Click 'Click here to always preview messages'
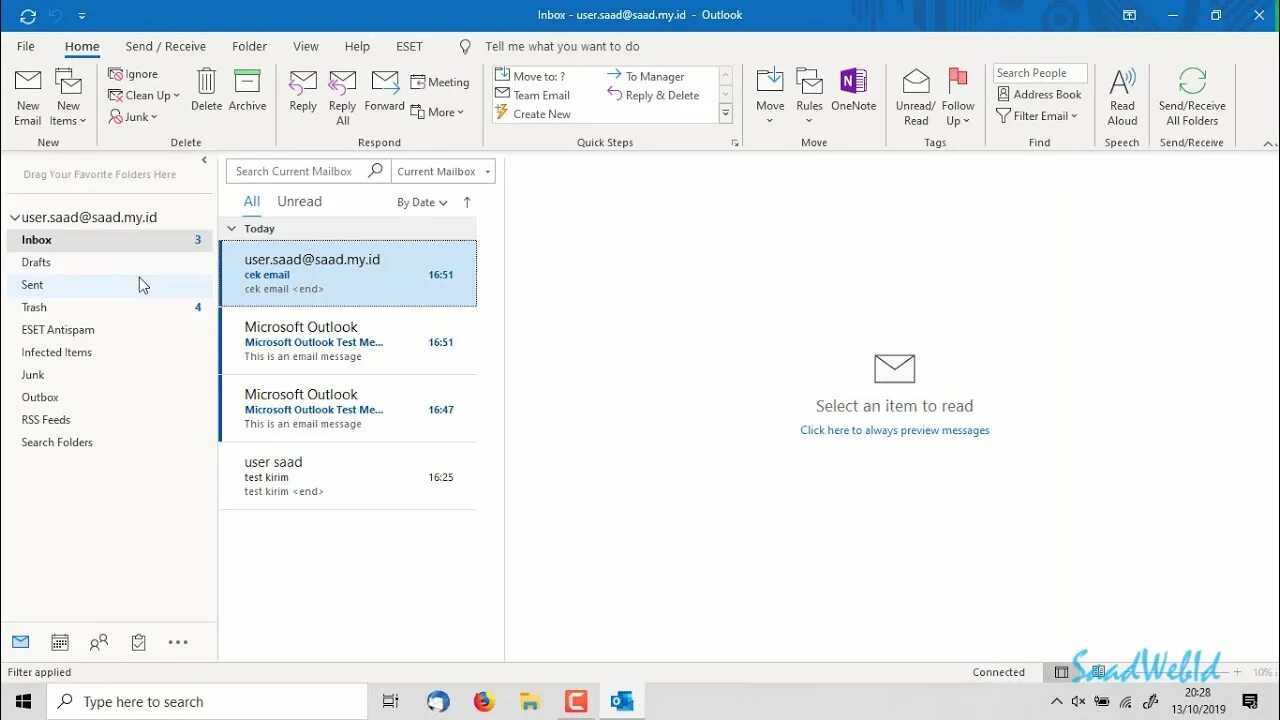 (895, 430)
